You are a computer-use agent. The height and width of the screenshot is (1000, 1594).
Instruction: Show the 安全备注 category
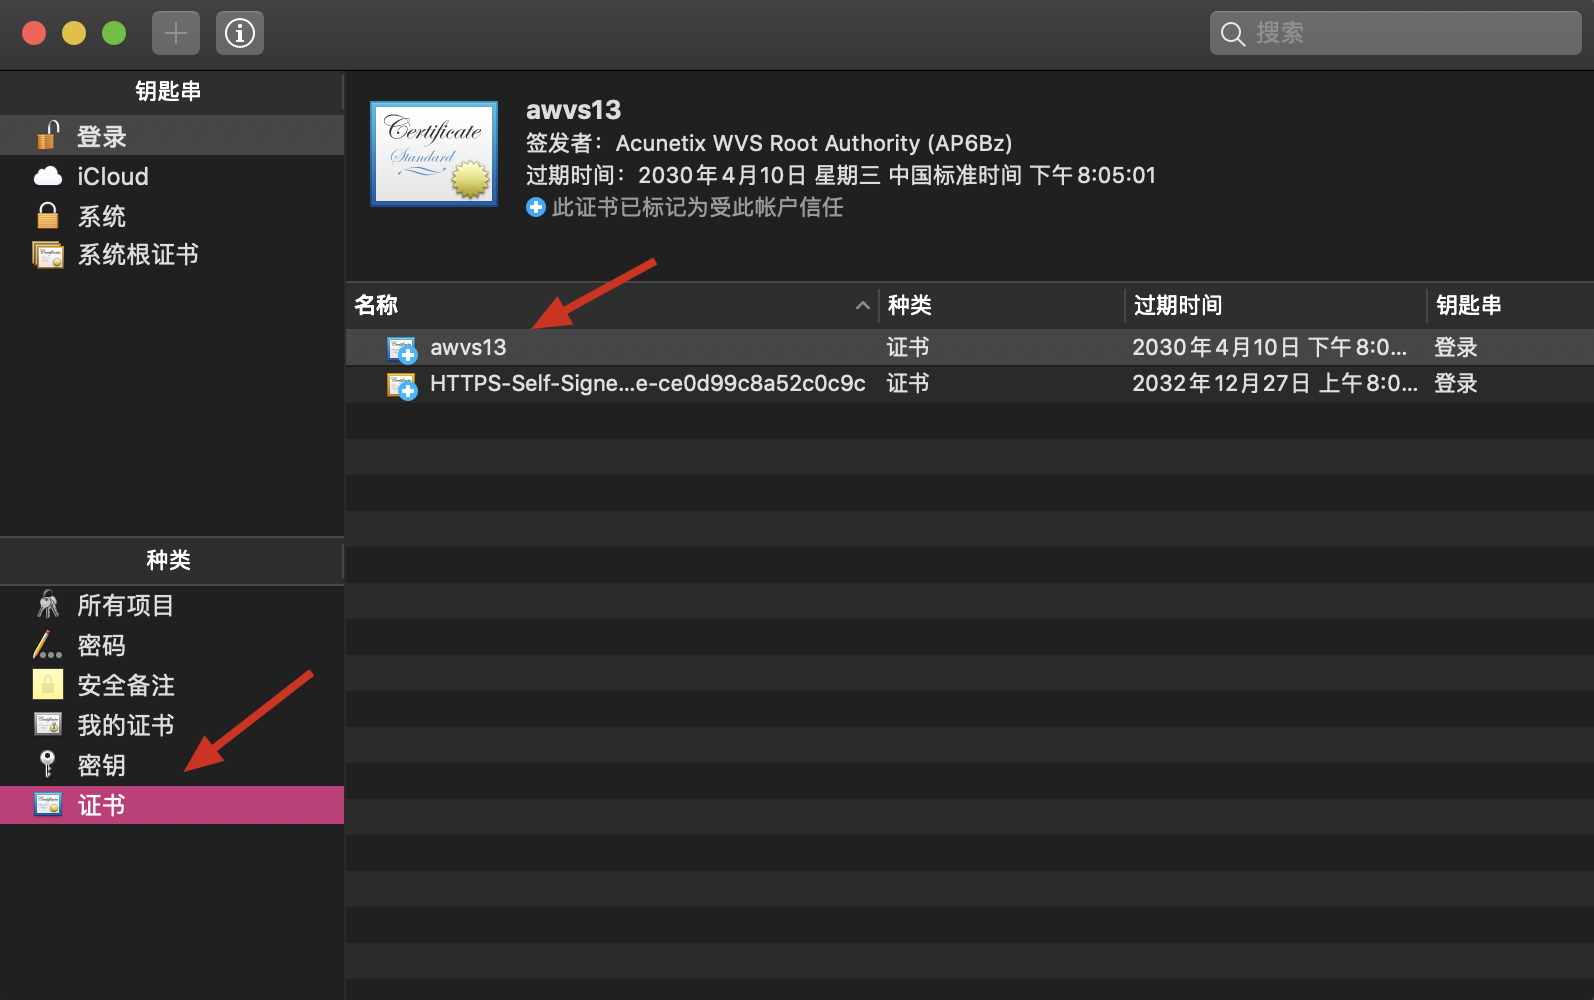(x=126, y=685)
